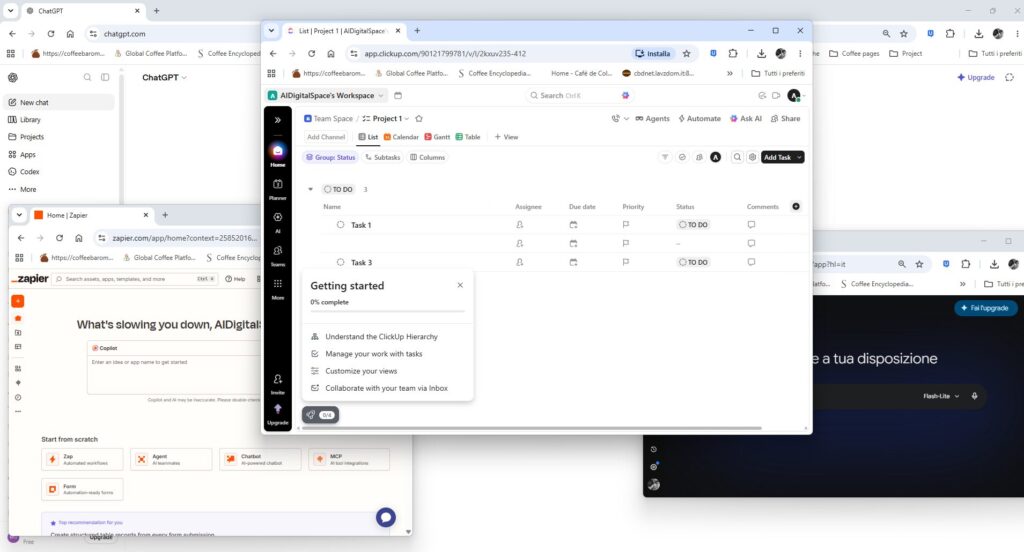Click the ClickUp Search field
The width and height of the screenshot is (1024, 552).
pos(580,95)
